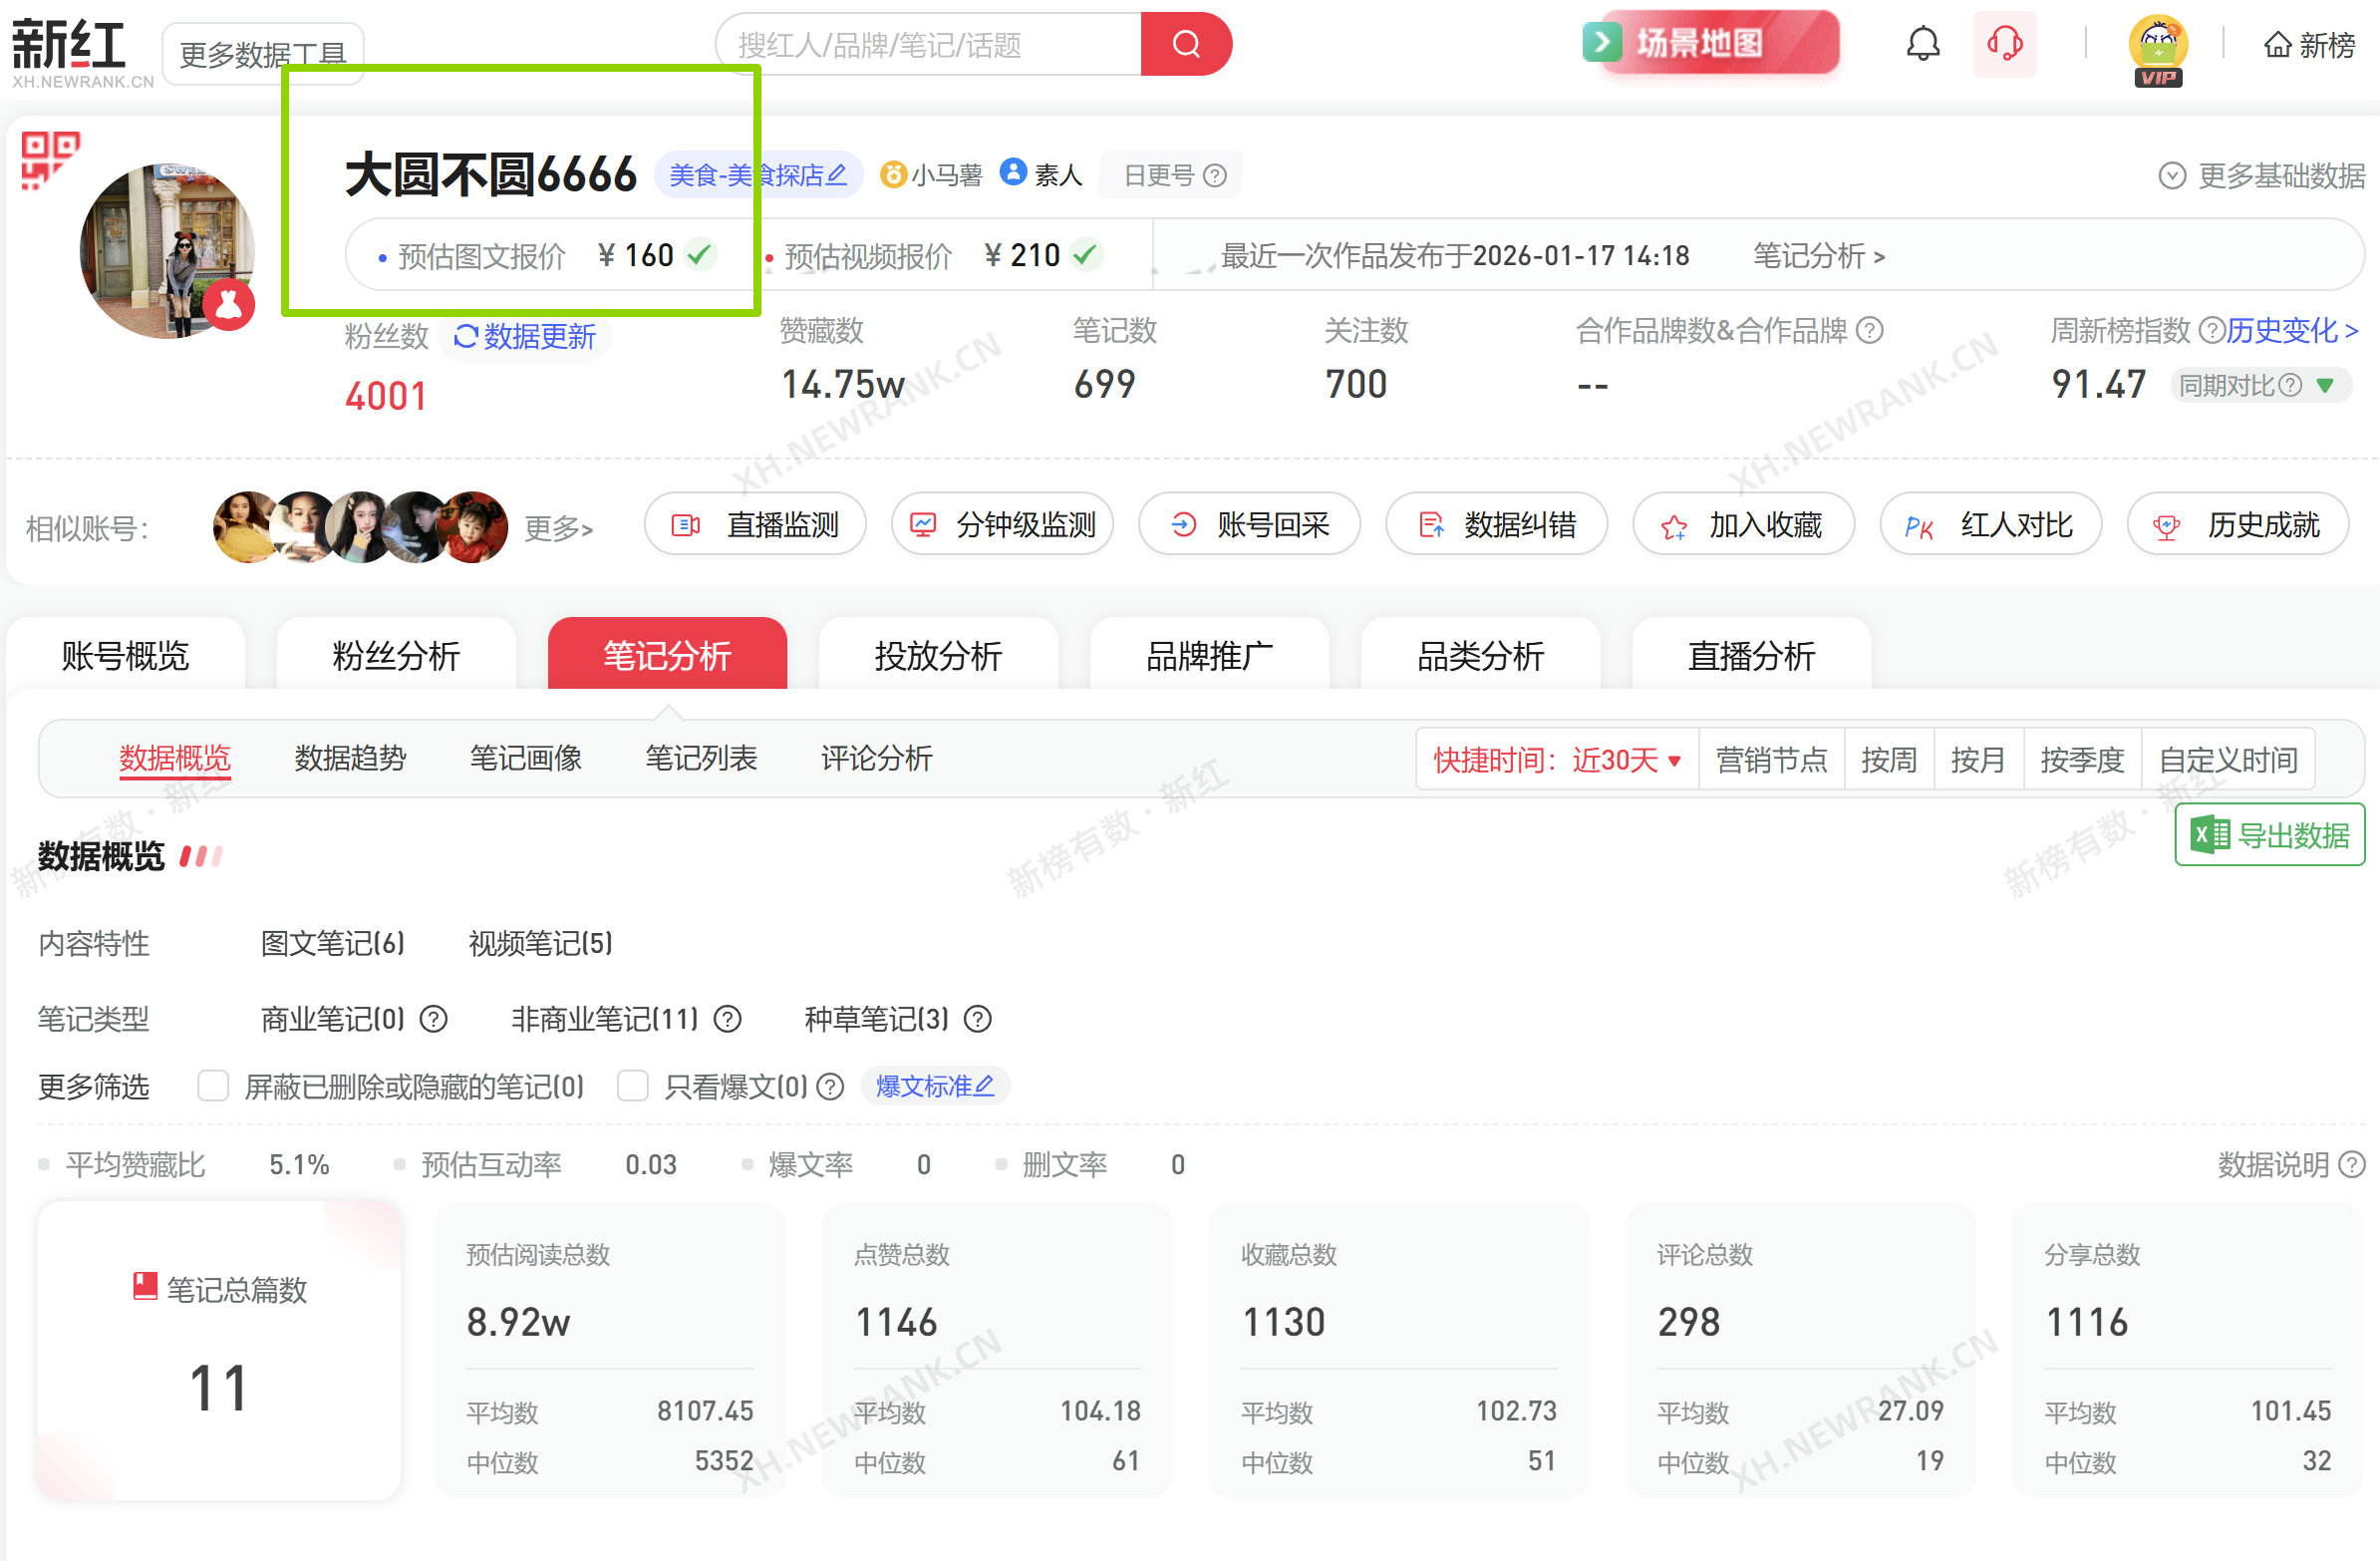The width and height of the screenshot is (2380, 1561).
Task: Click the search input field
Action: click(x=930, y=45)
